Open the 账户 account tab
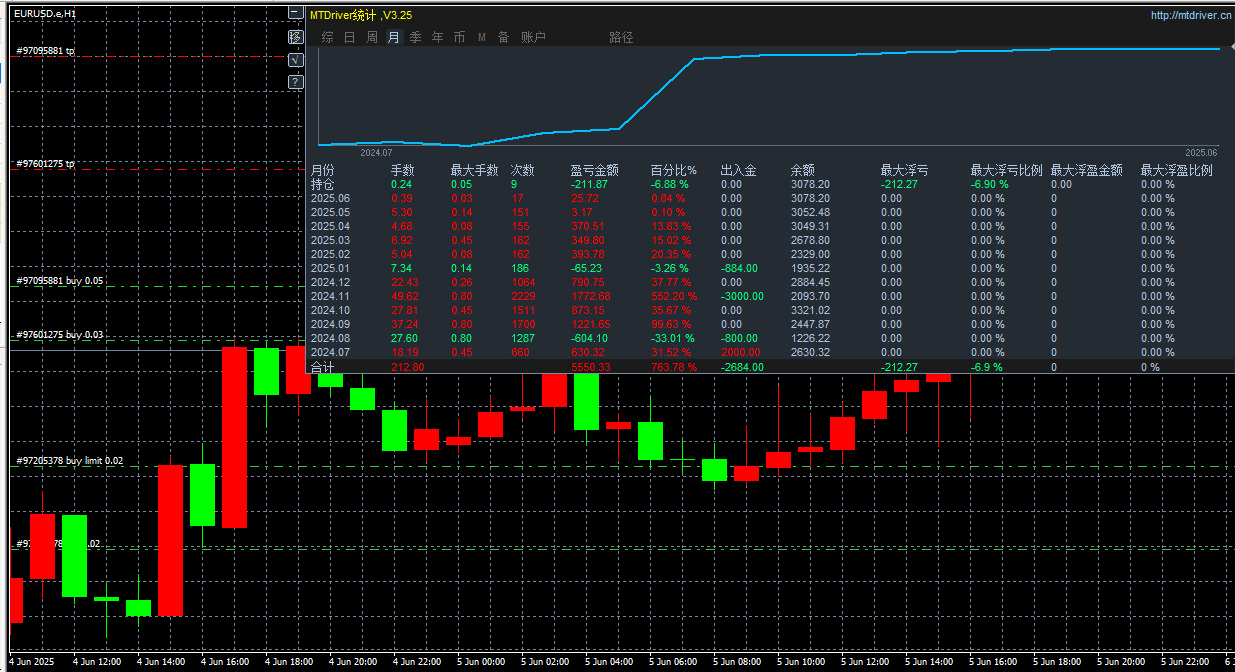The image size is (1235, 672). (x=533, y=37)
